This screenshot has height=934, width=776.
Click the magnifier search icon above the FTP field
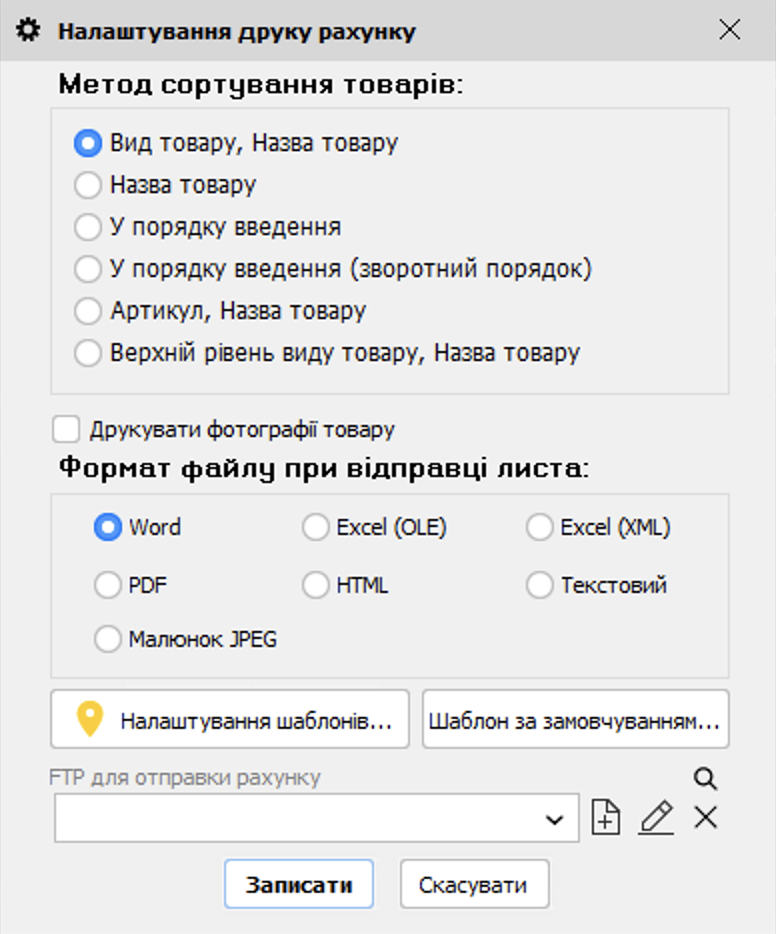(x=706, y=780)
